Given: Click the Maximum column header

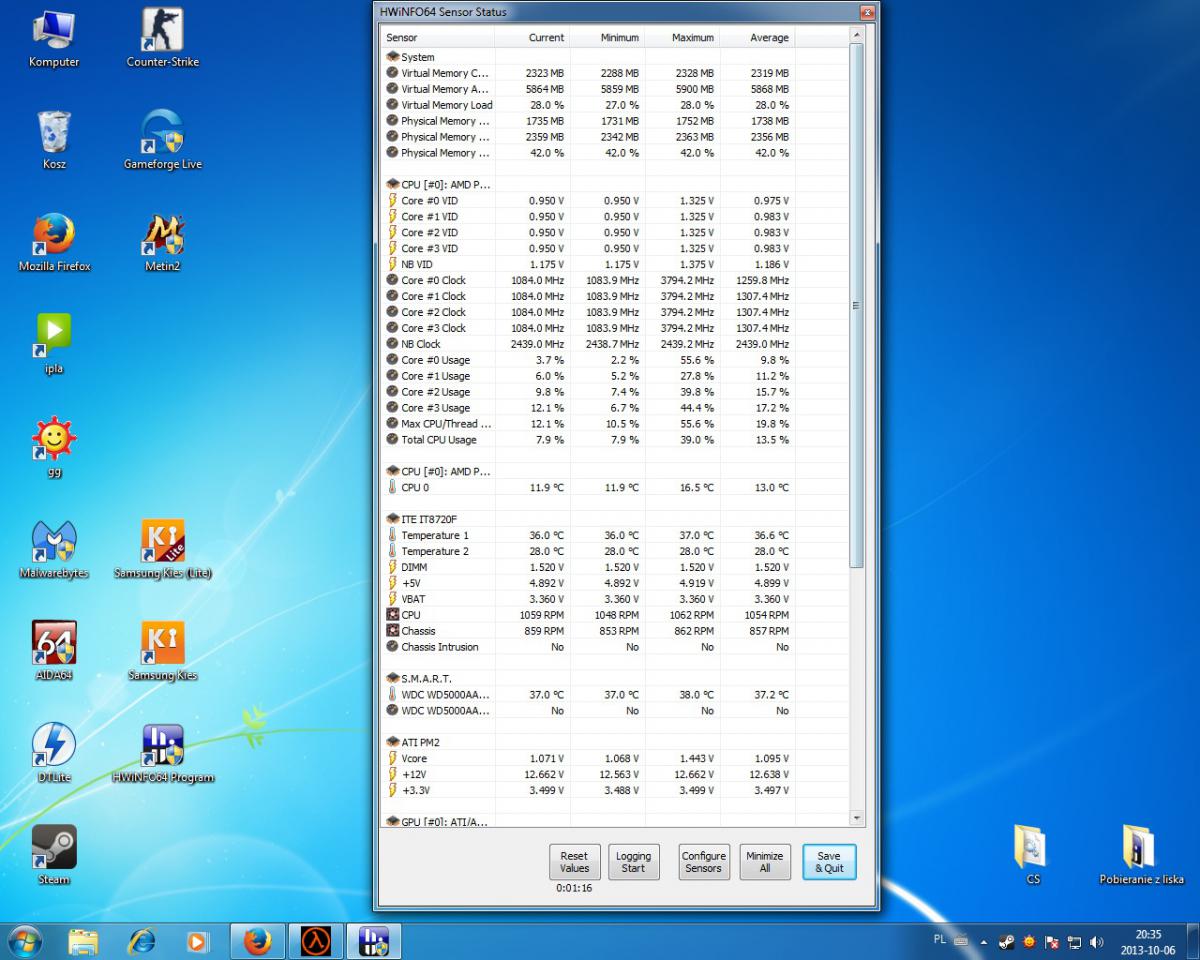Looking at the screenshot, I should tap(682, 37).
